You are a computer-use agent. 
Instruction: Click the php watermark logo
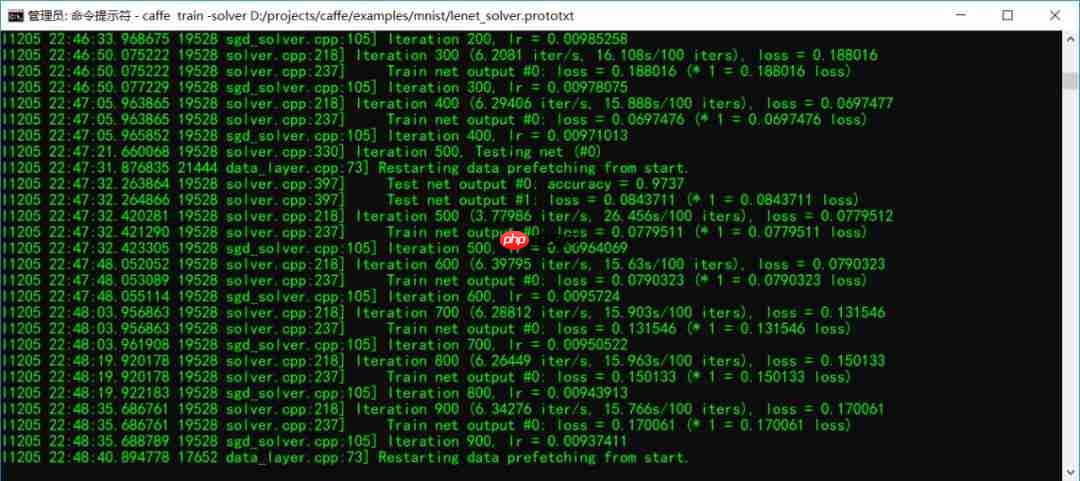coord(515,240)
